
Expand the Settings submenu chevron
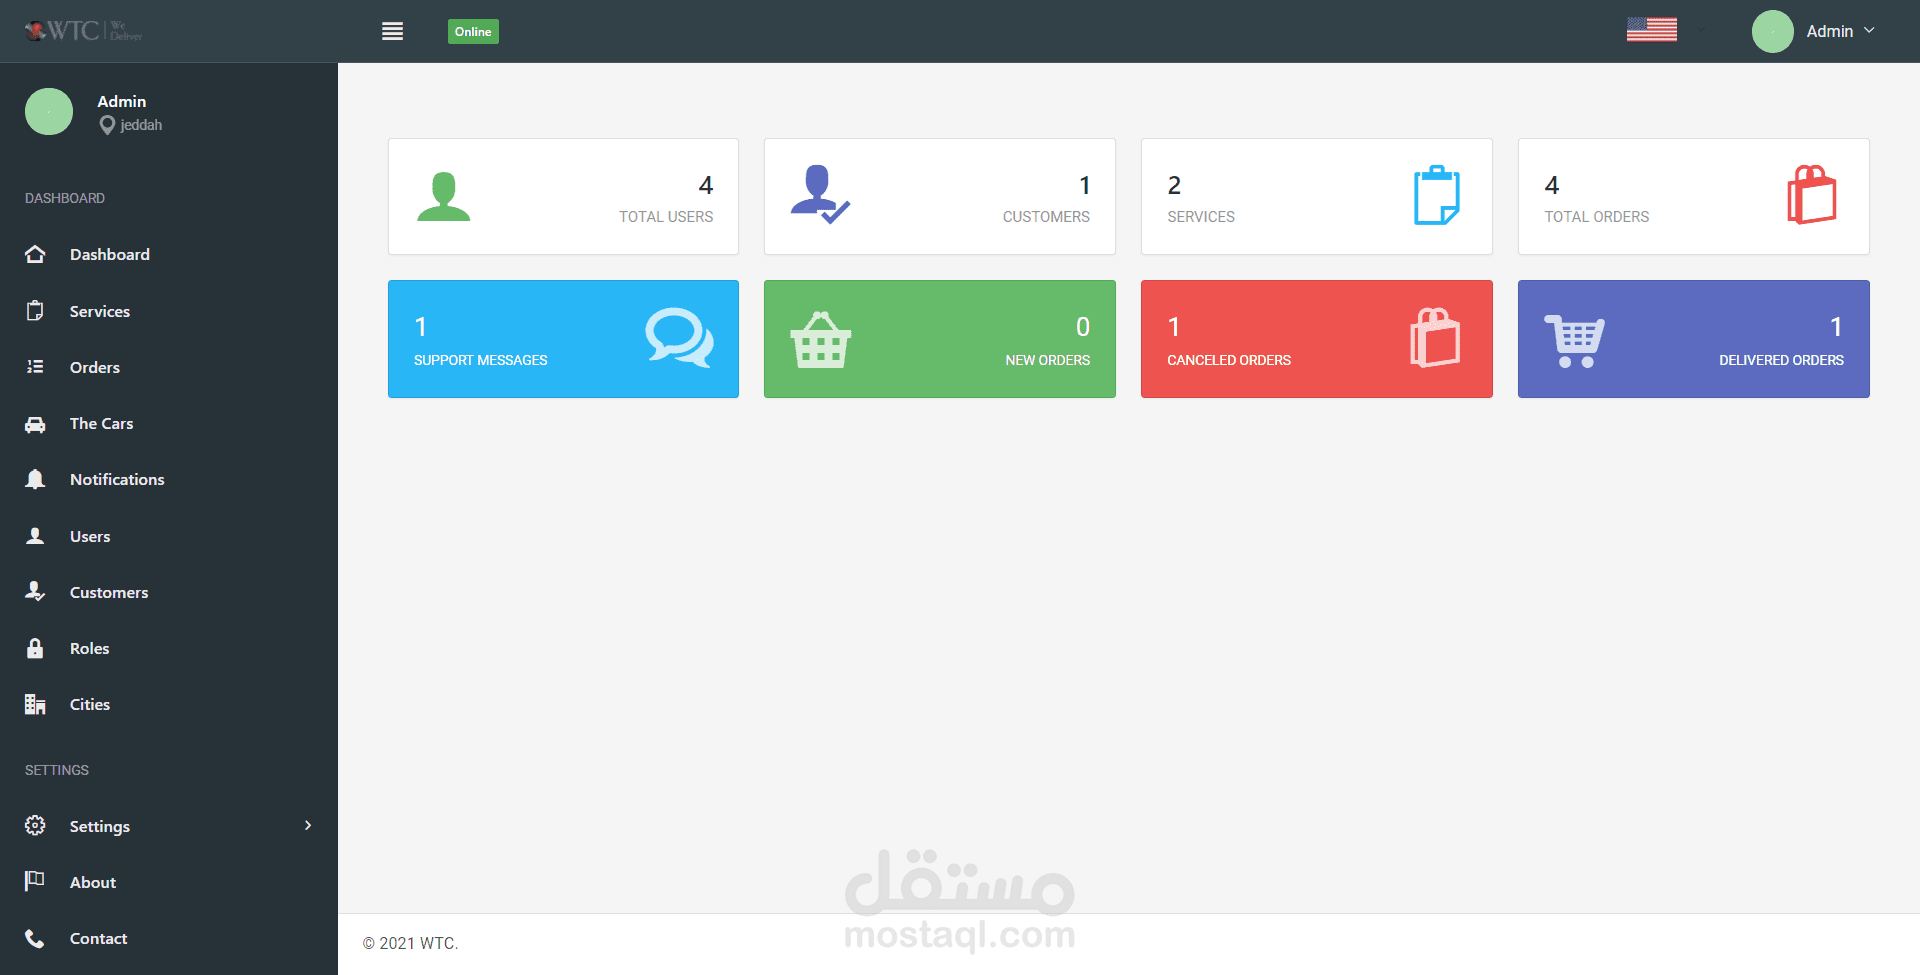tap(308, 825)
